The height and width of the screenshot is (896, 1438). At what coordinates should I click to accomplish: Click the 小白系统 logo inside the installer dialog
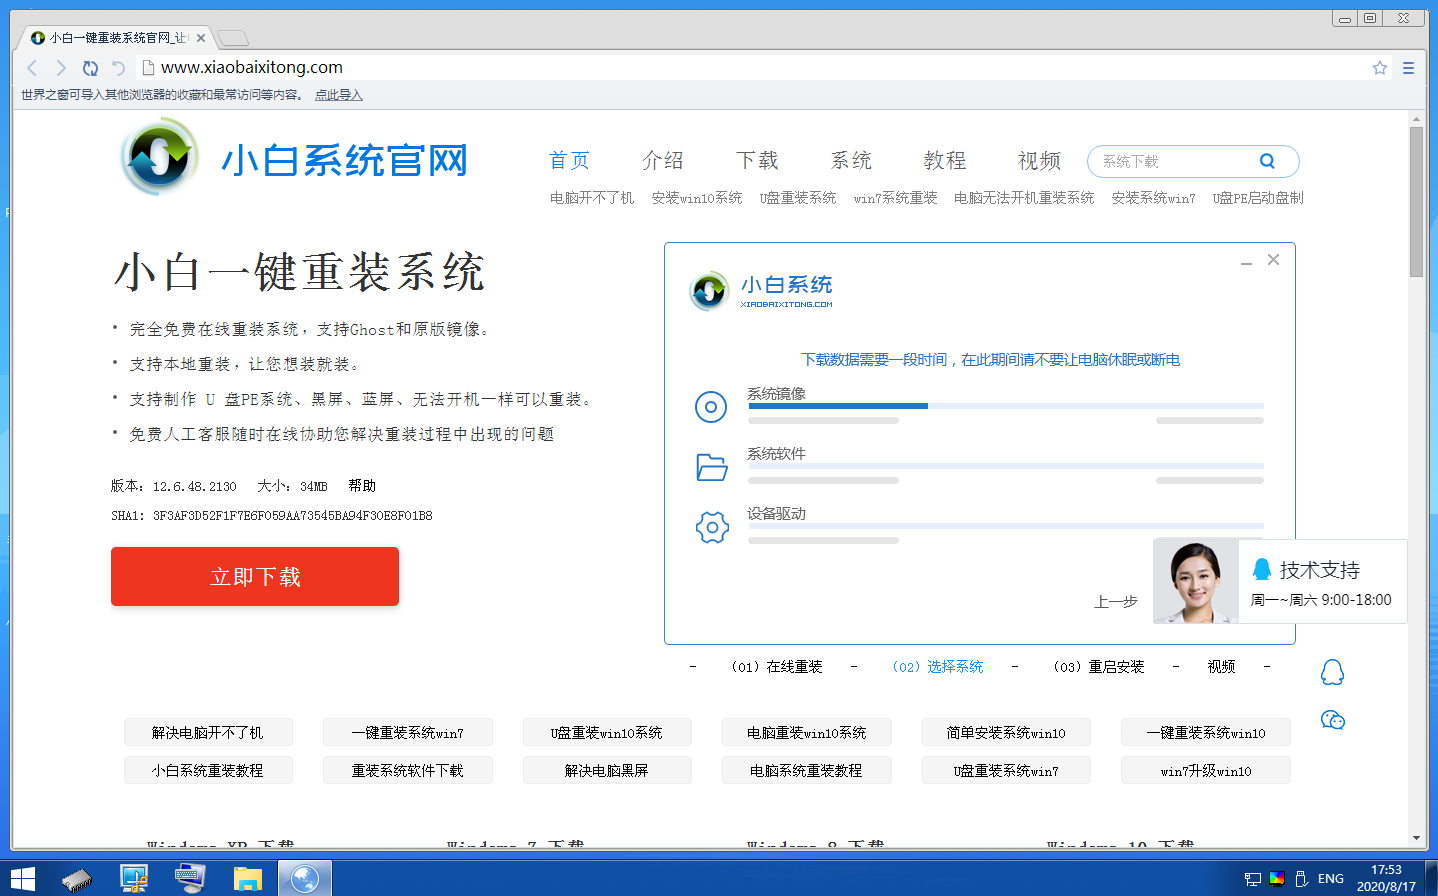click(710, 291)
